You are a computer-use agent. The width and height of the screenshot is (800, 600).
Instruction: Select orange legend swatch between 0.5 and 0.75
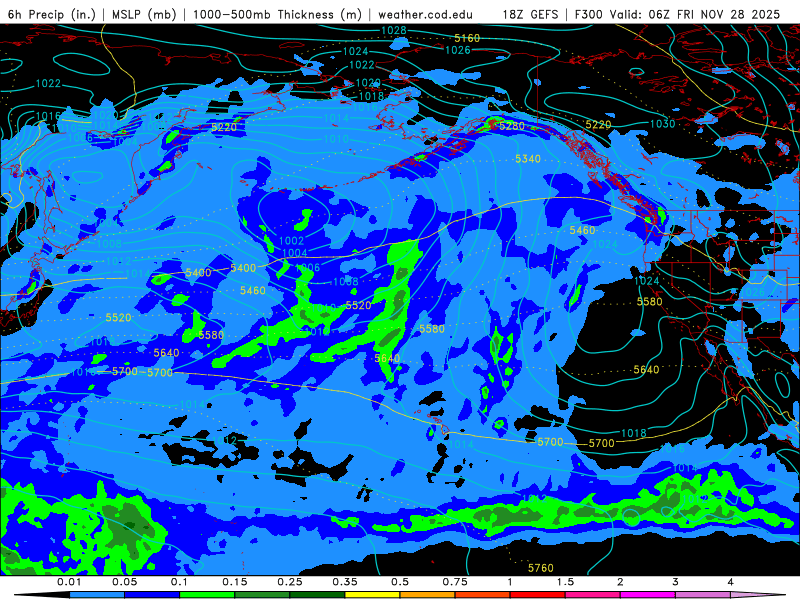428,595
